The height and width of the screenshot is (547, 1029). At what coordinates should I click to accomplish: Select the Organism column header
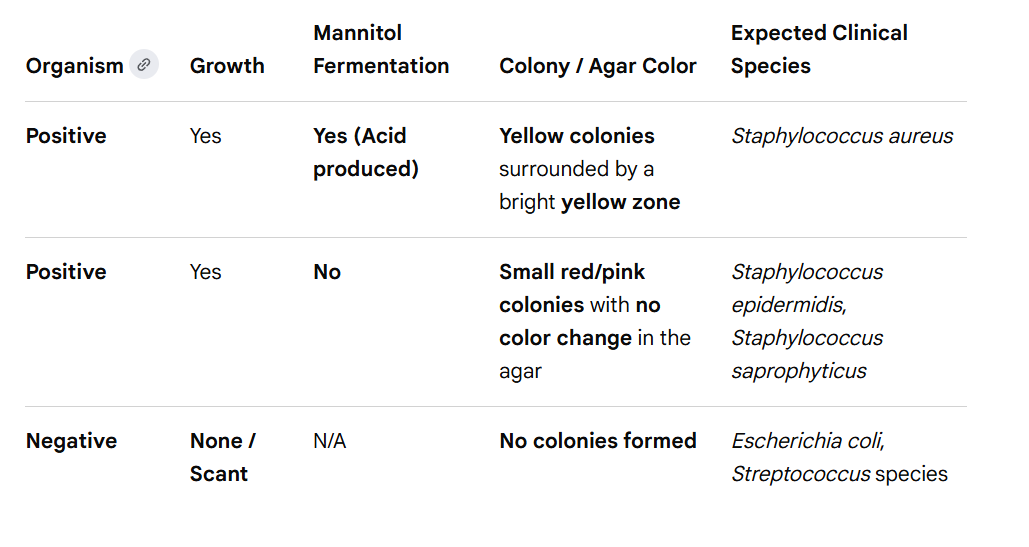[75, 66]
